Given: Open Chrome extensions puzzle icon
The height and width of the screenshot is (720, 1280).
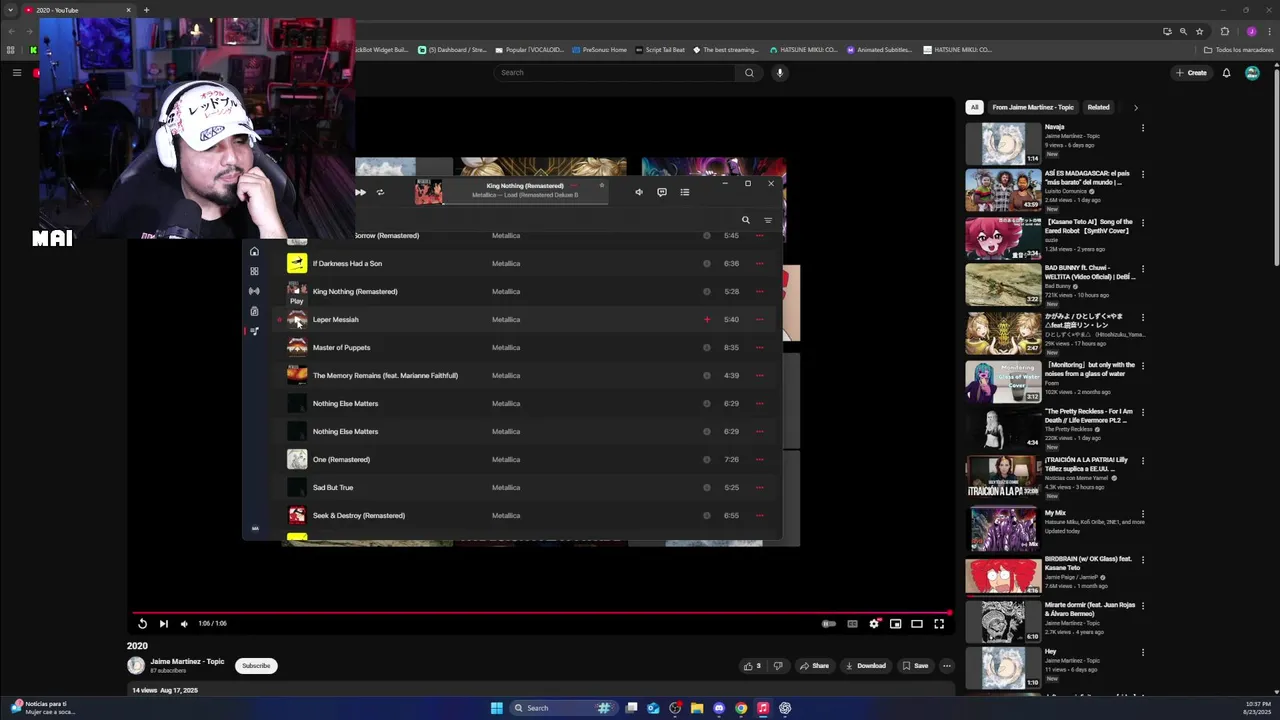Looking at the screenshot, I should (1225, 31).
